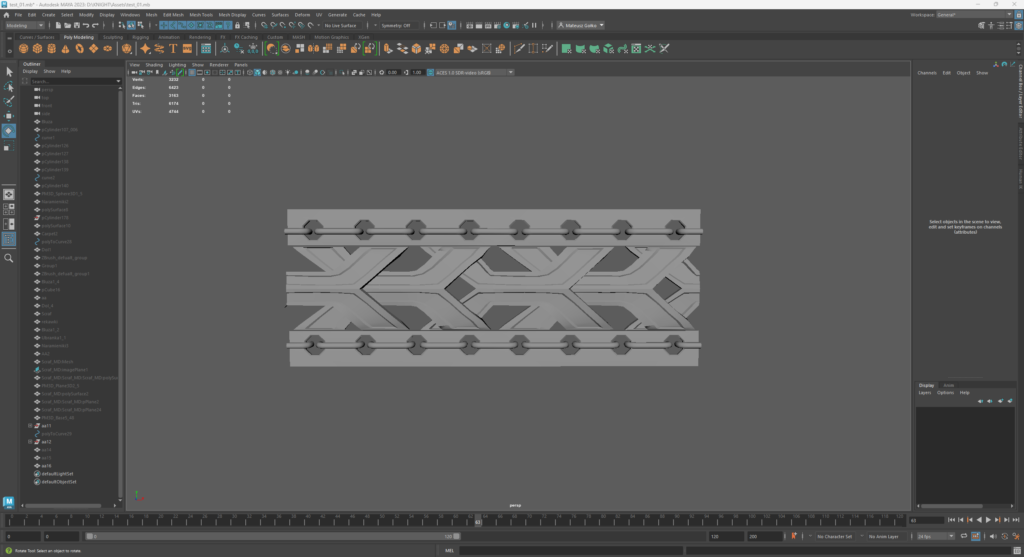Activate the Scale tool in toolbox

(x=8, y=146)
